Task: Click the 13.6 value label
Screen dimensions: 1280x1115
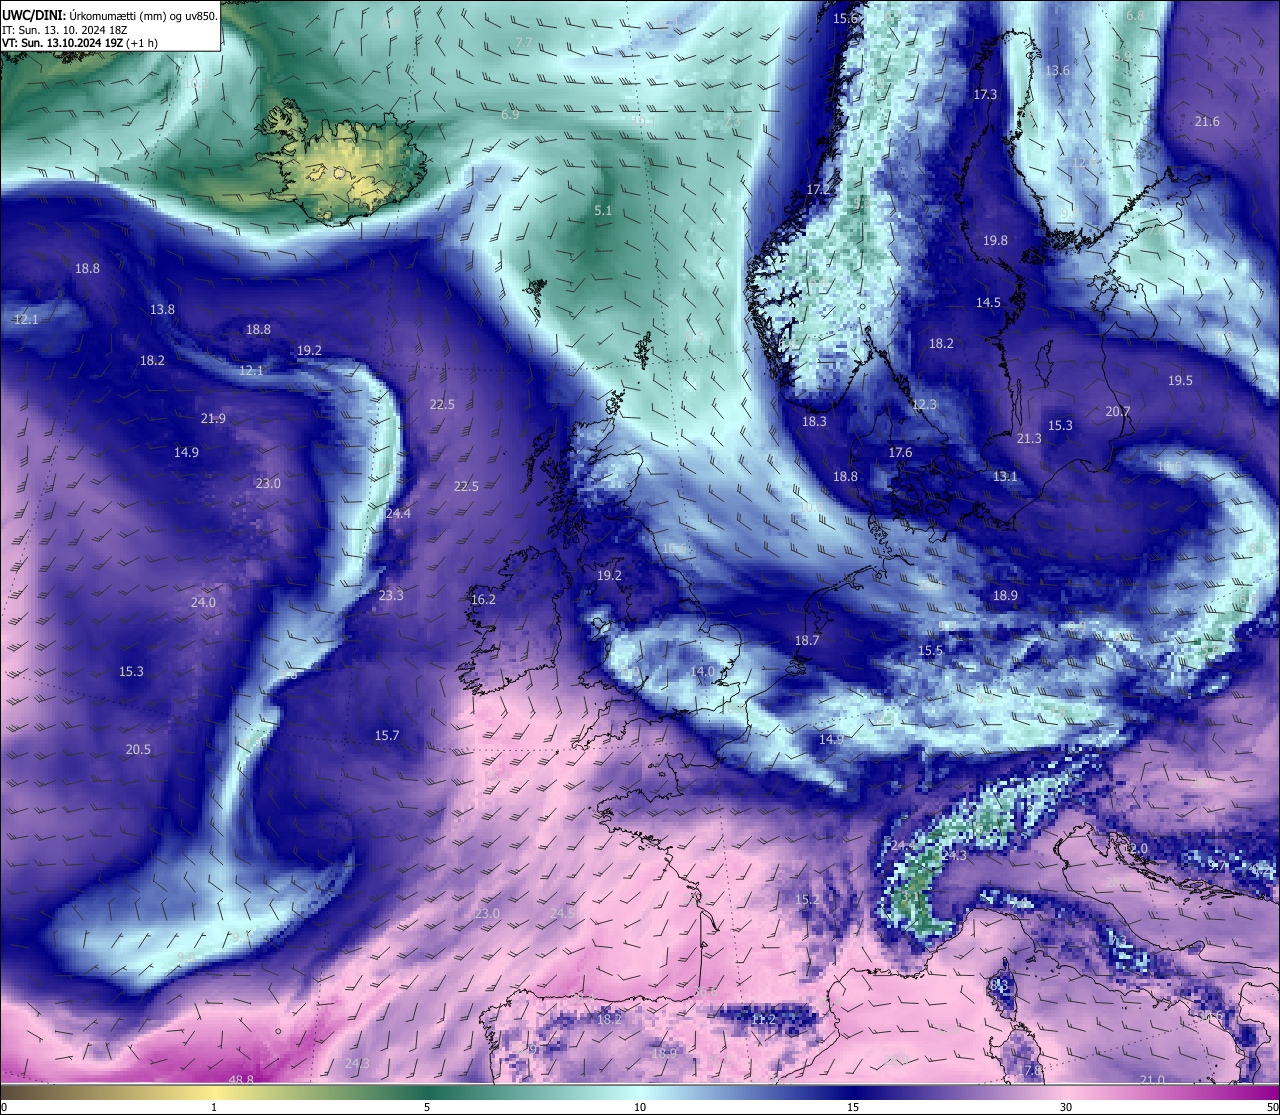Action: pyautogui.click(x=1057, y=71)
